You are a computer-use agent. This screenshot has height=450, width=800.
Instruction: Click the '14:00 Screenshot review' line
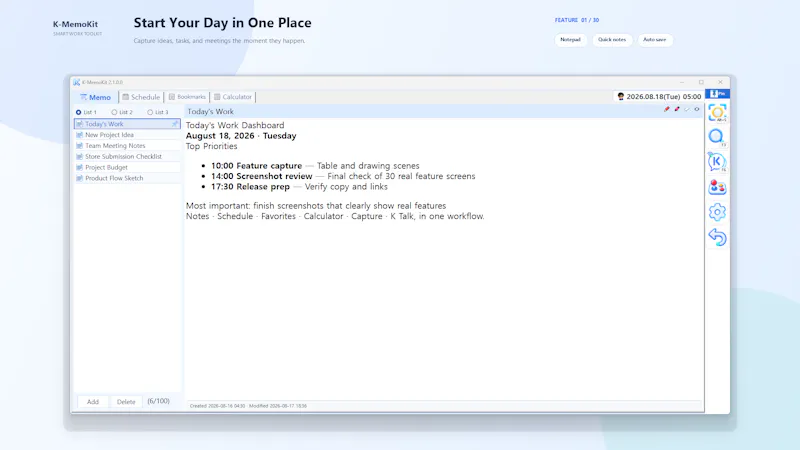tap(343, 176)
